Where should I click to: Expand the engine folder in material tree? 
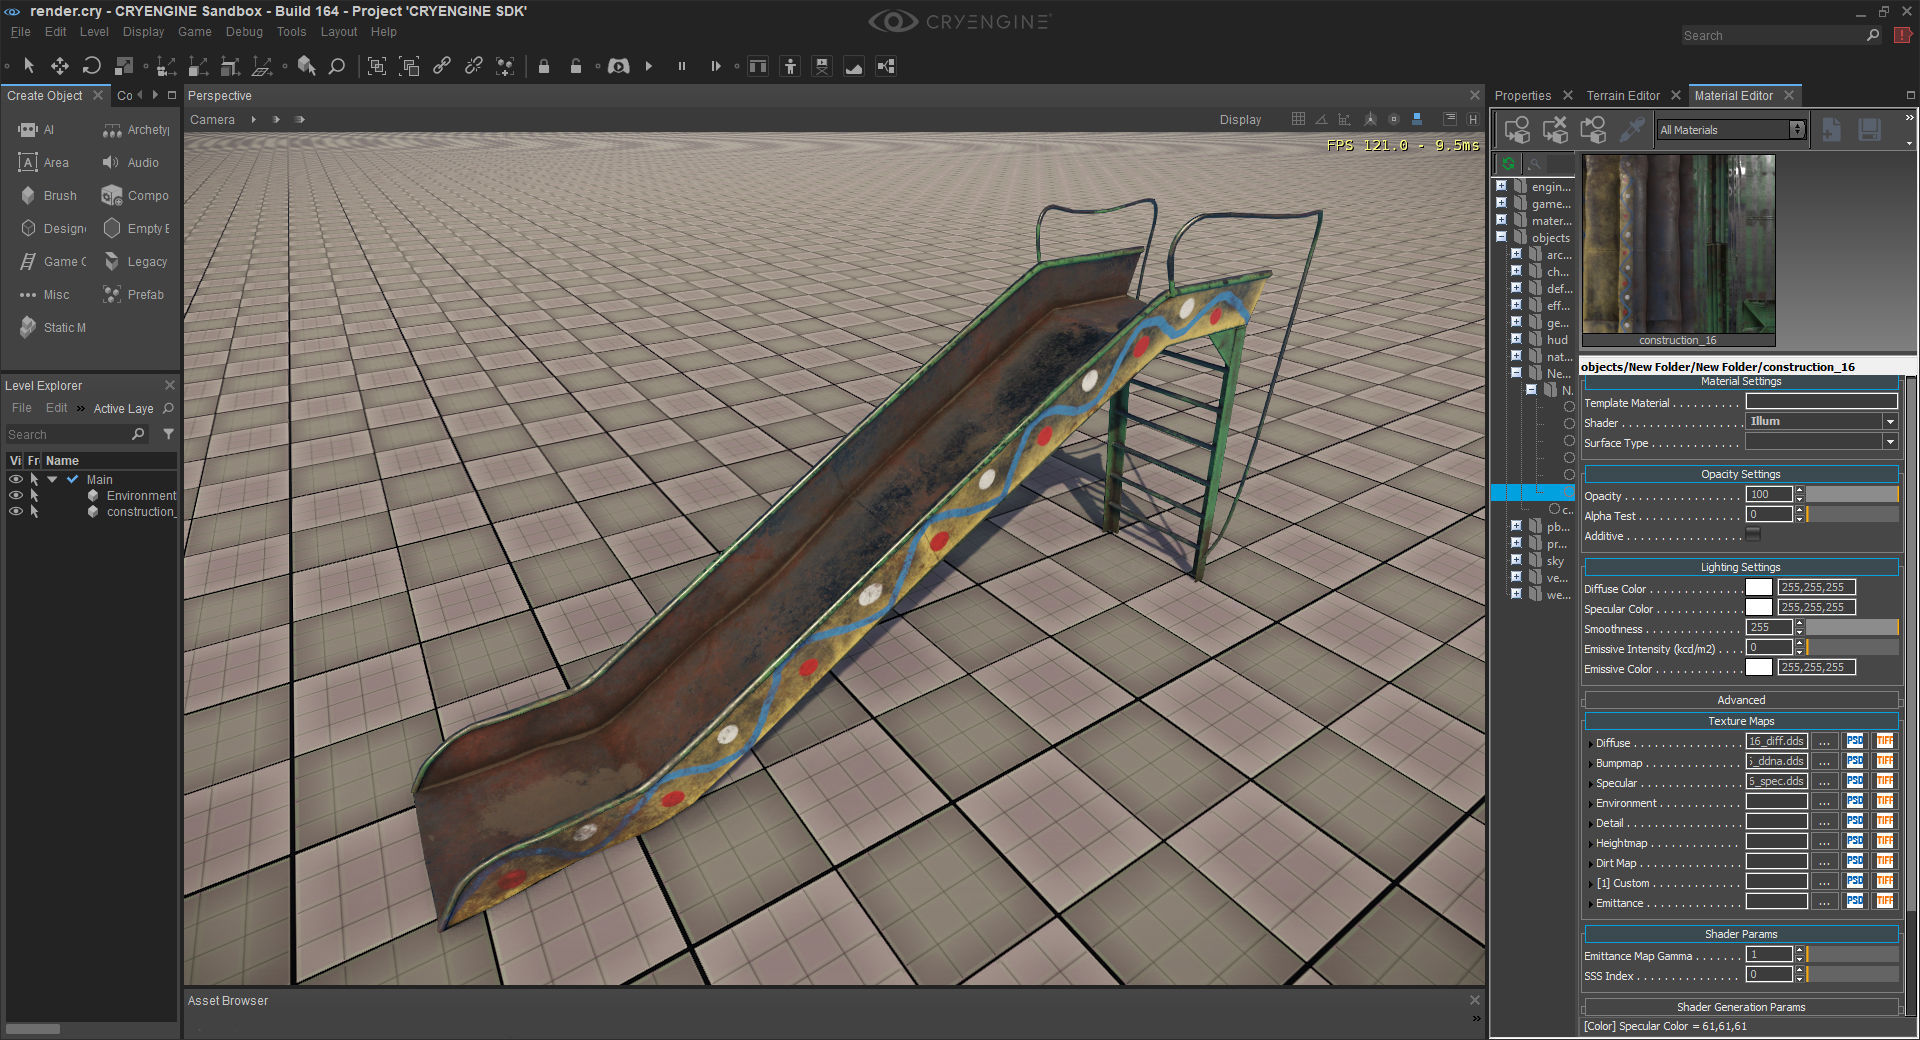(x=1501, y=186)
